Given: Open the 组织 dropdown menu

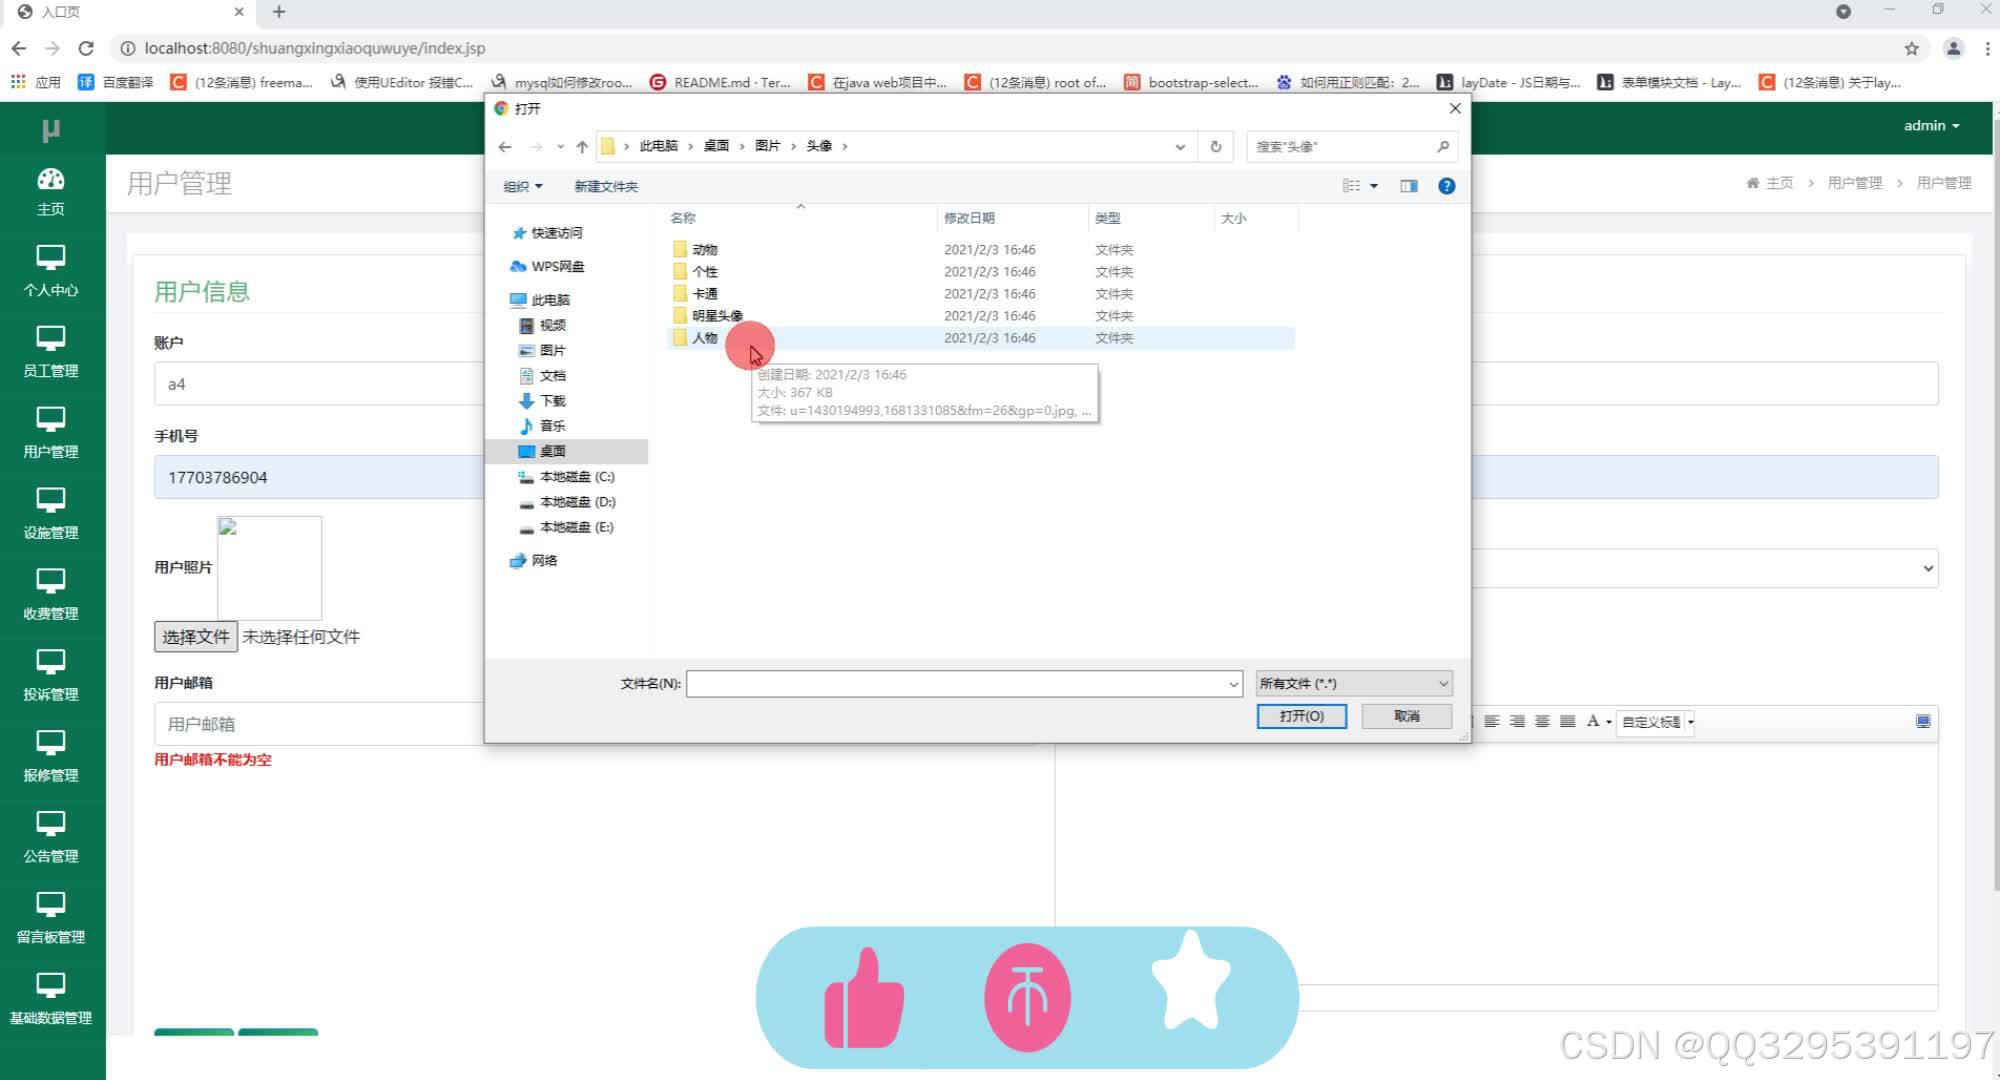Looking at the screenshot, I should pos(523,187).
